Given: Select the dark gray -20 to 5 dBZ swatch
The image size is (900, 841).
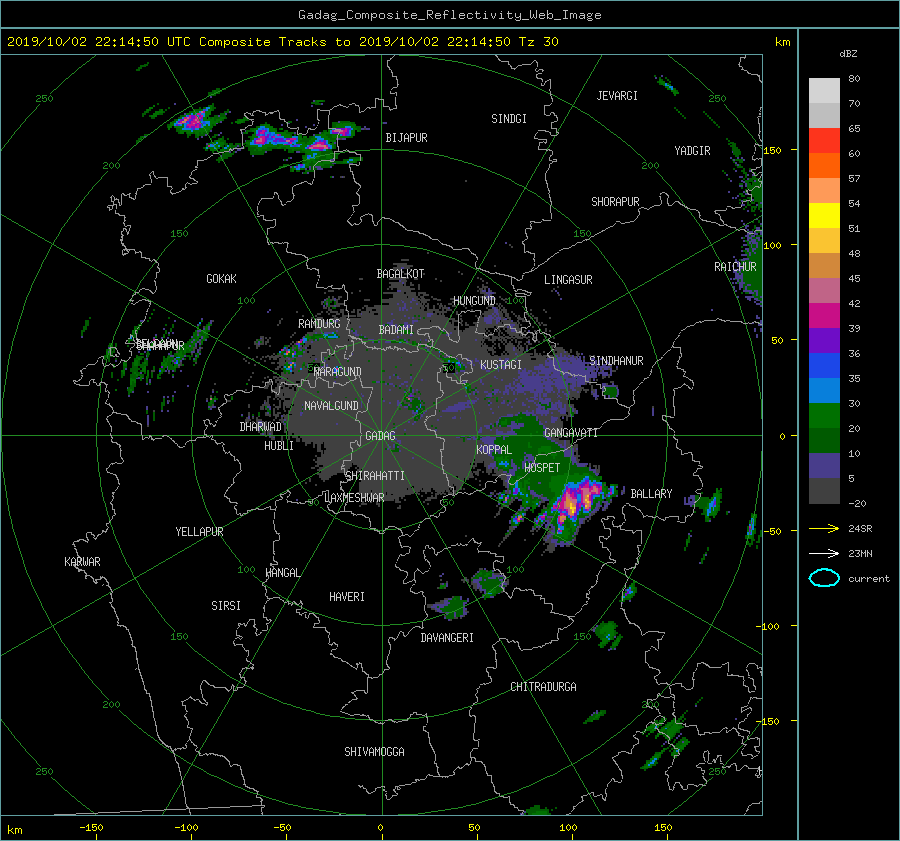Looking at the screenshot, I should (x=824, y=491).
